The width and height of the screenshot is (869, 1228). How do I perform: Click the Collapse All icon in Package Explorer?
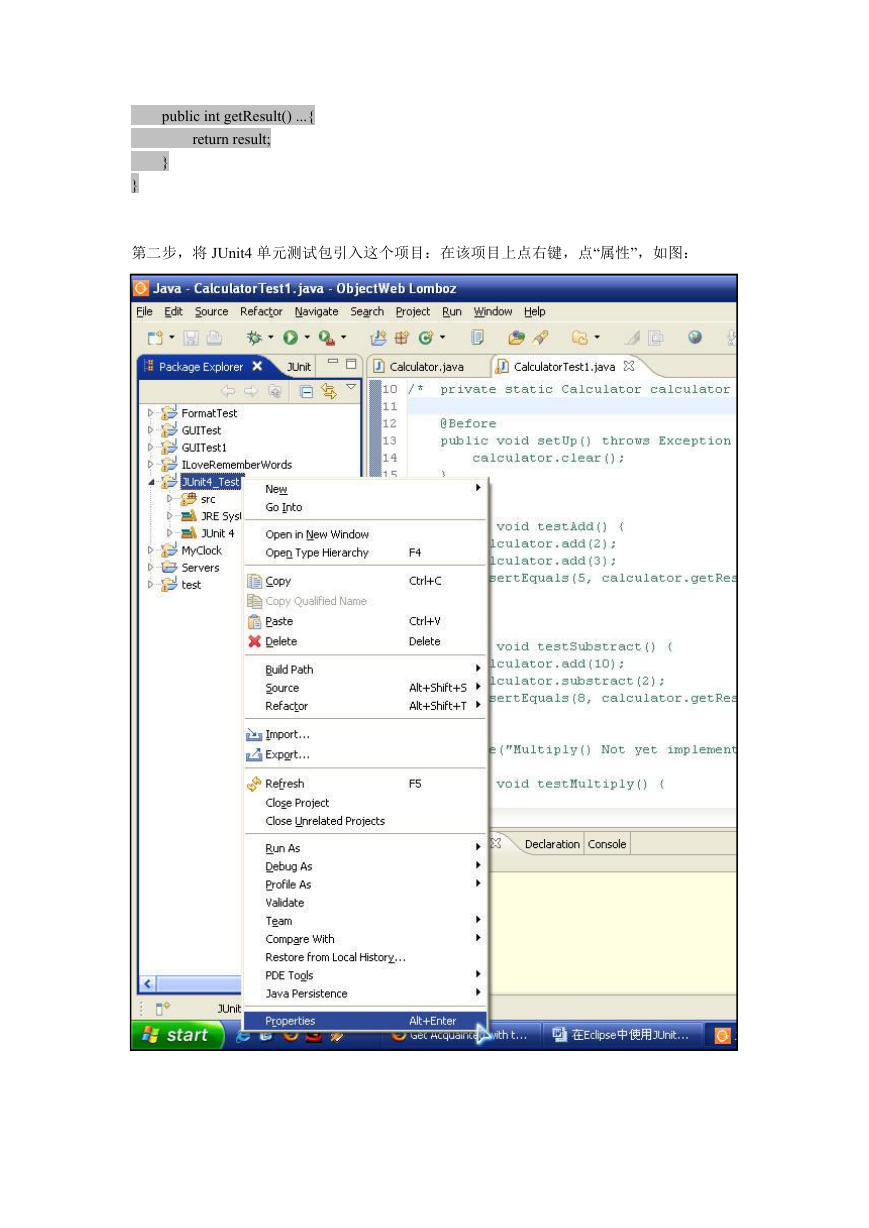click(307, 391)
